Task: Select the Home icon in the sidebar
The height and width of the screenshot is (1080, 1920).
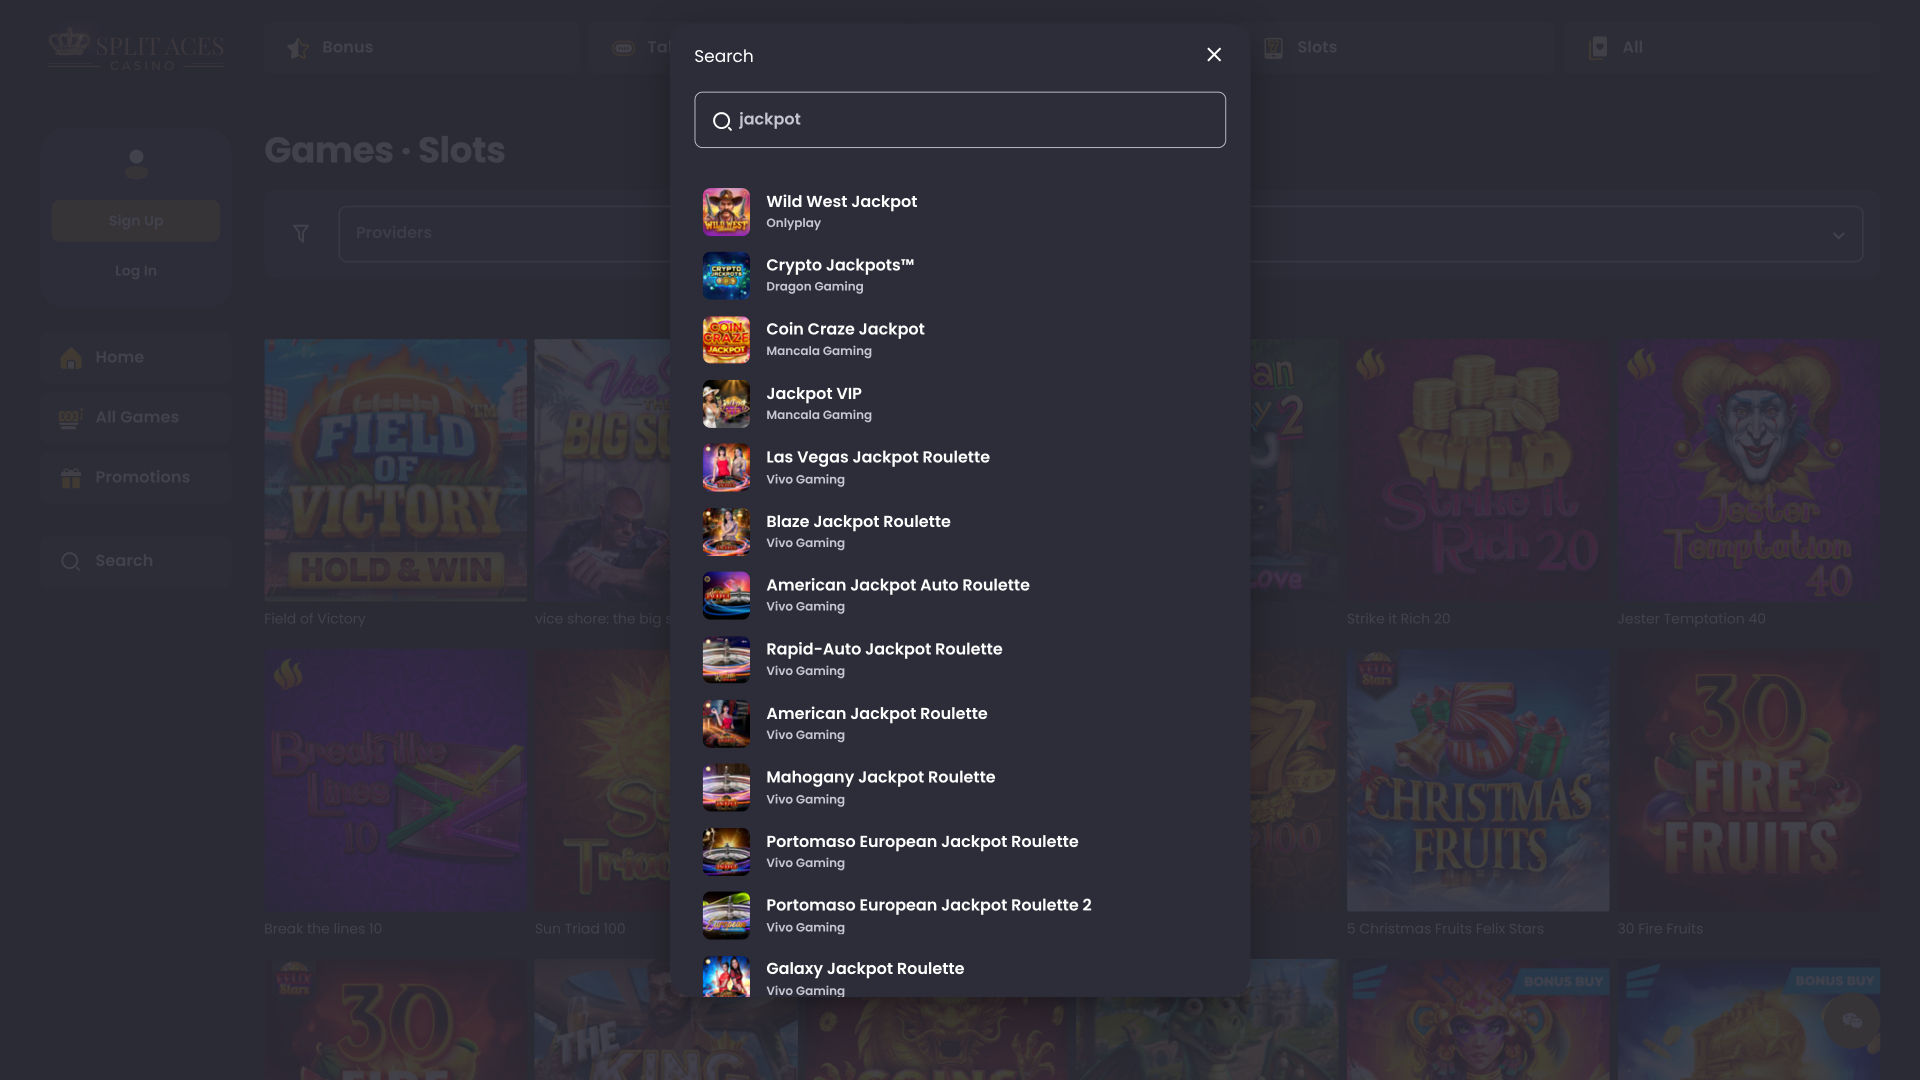Action: coord(71,357)
